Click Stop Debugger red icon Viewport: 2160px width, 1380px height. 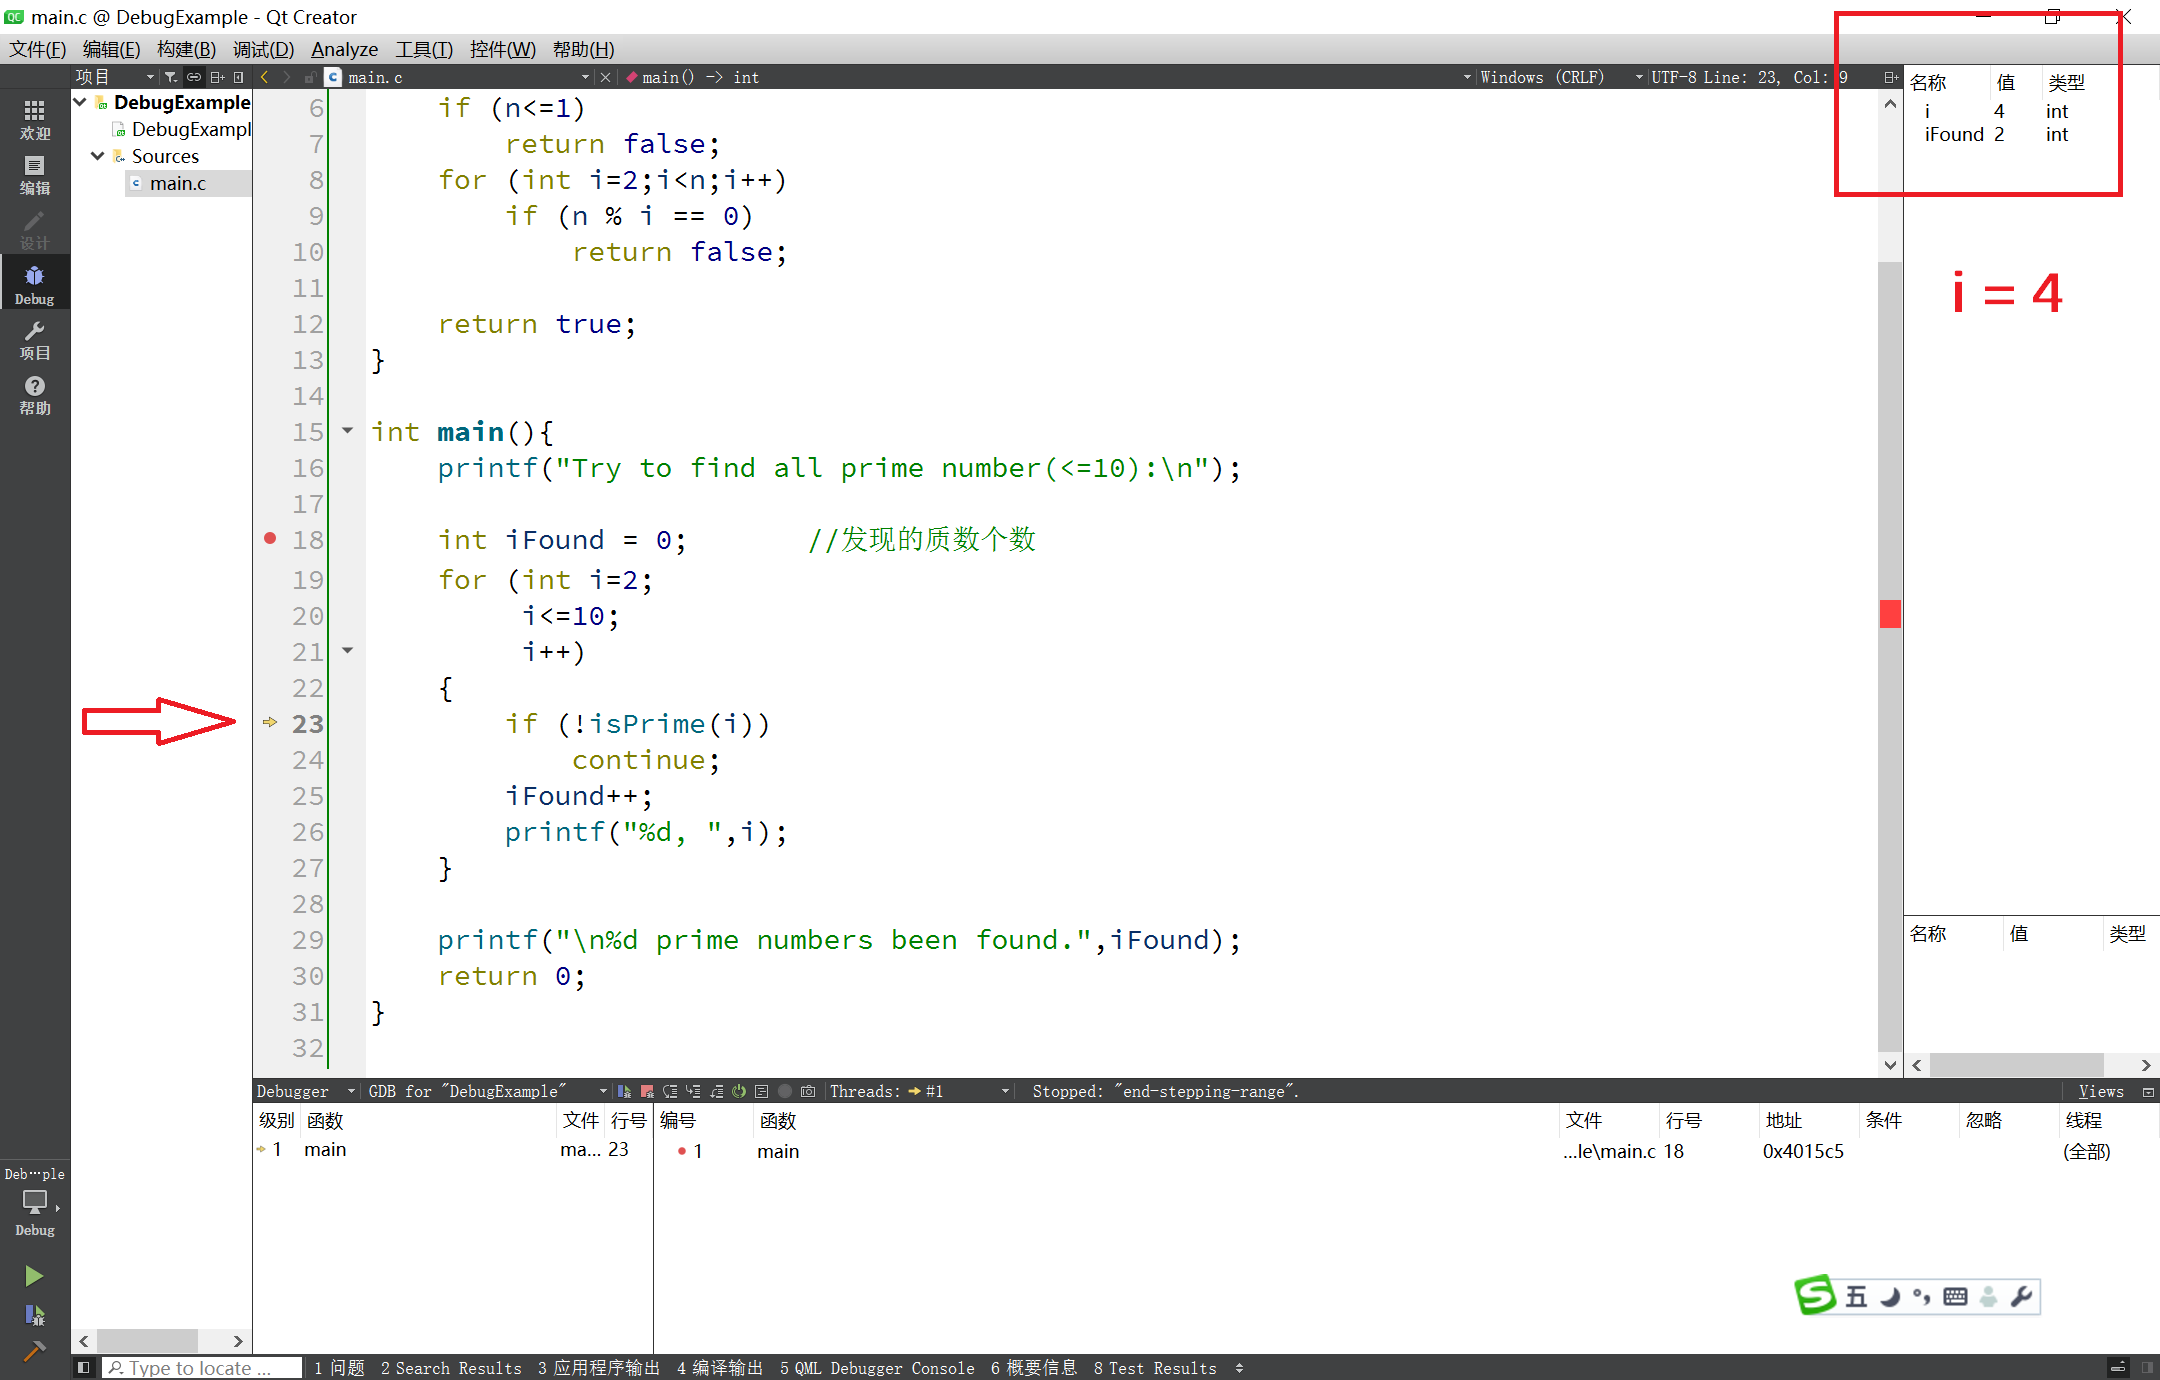click(x=647, y=1091)
